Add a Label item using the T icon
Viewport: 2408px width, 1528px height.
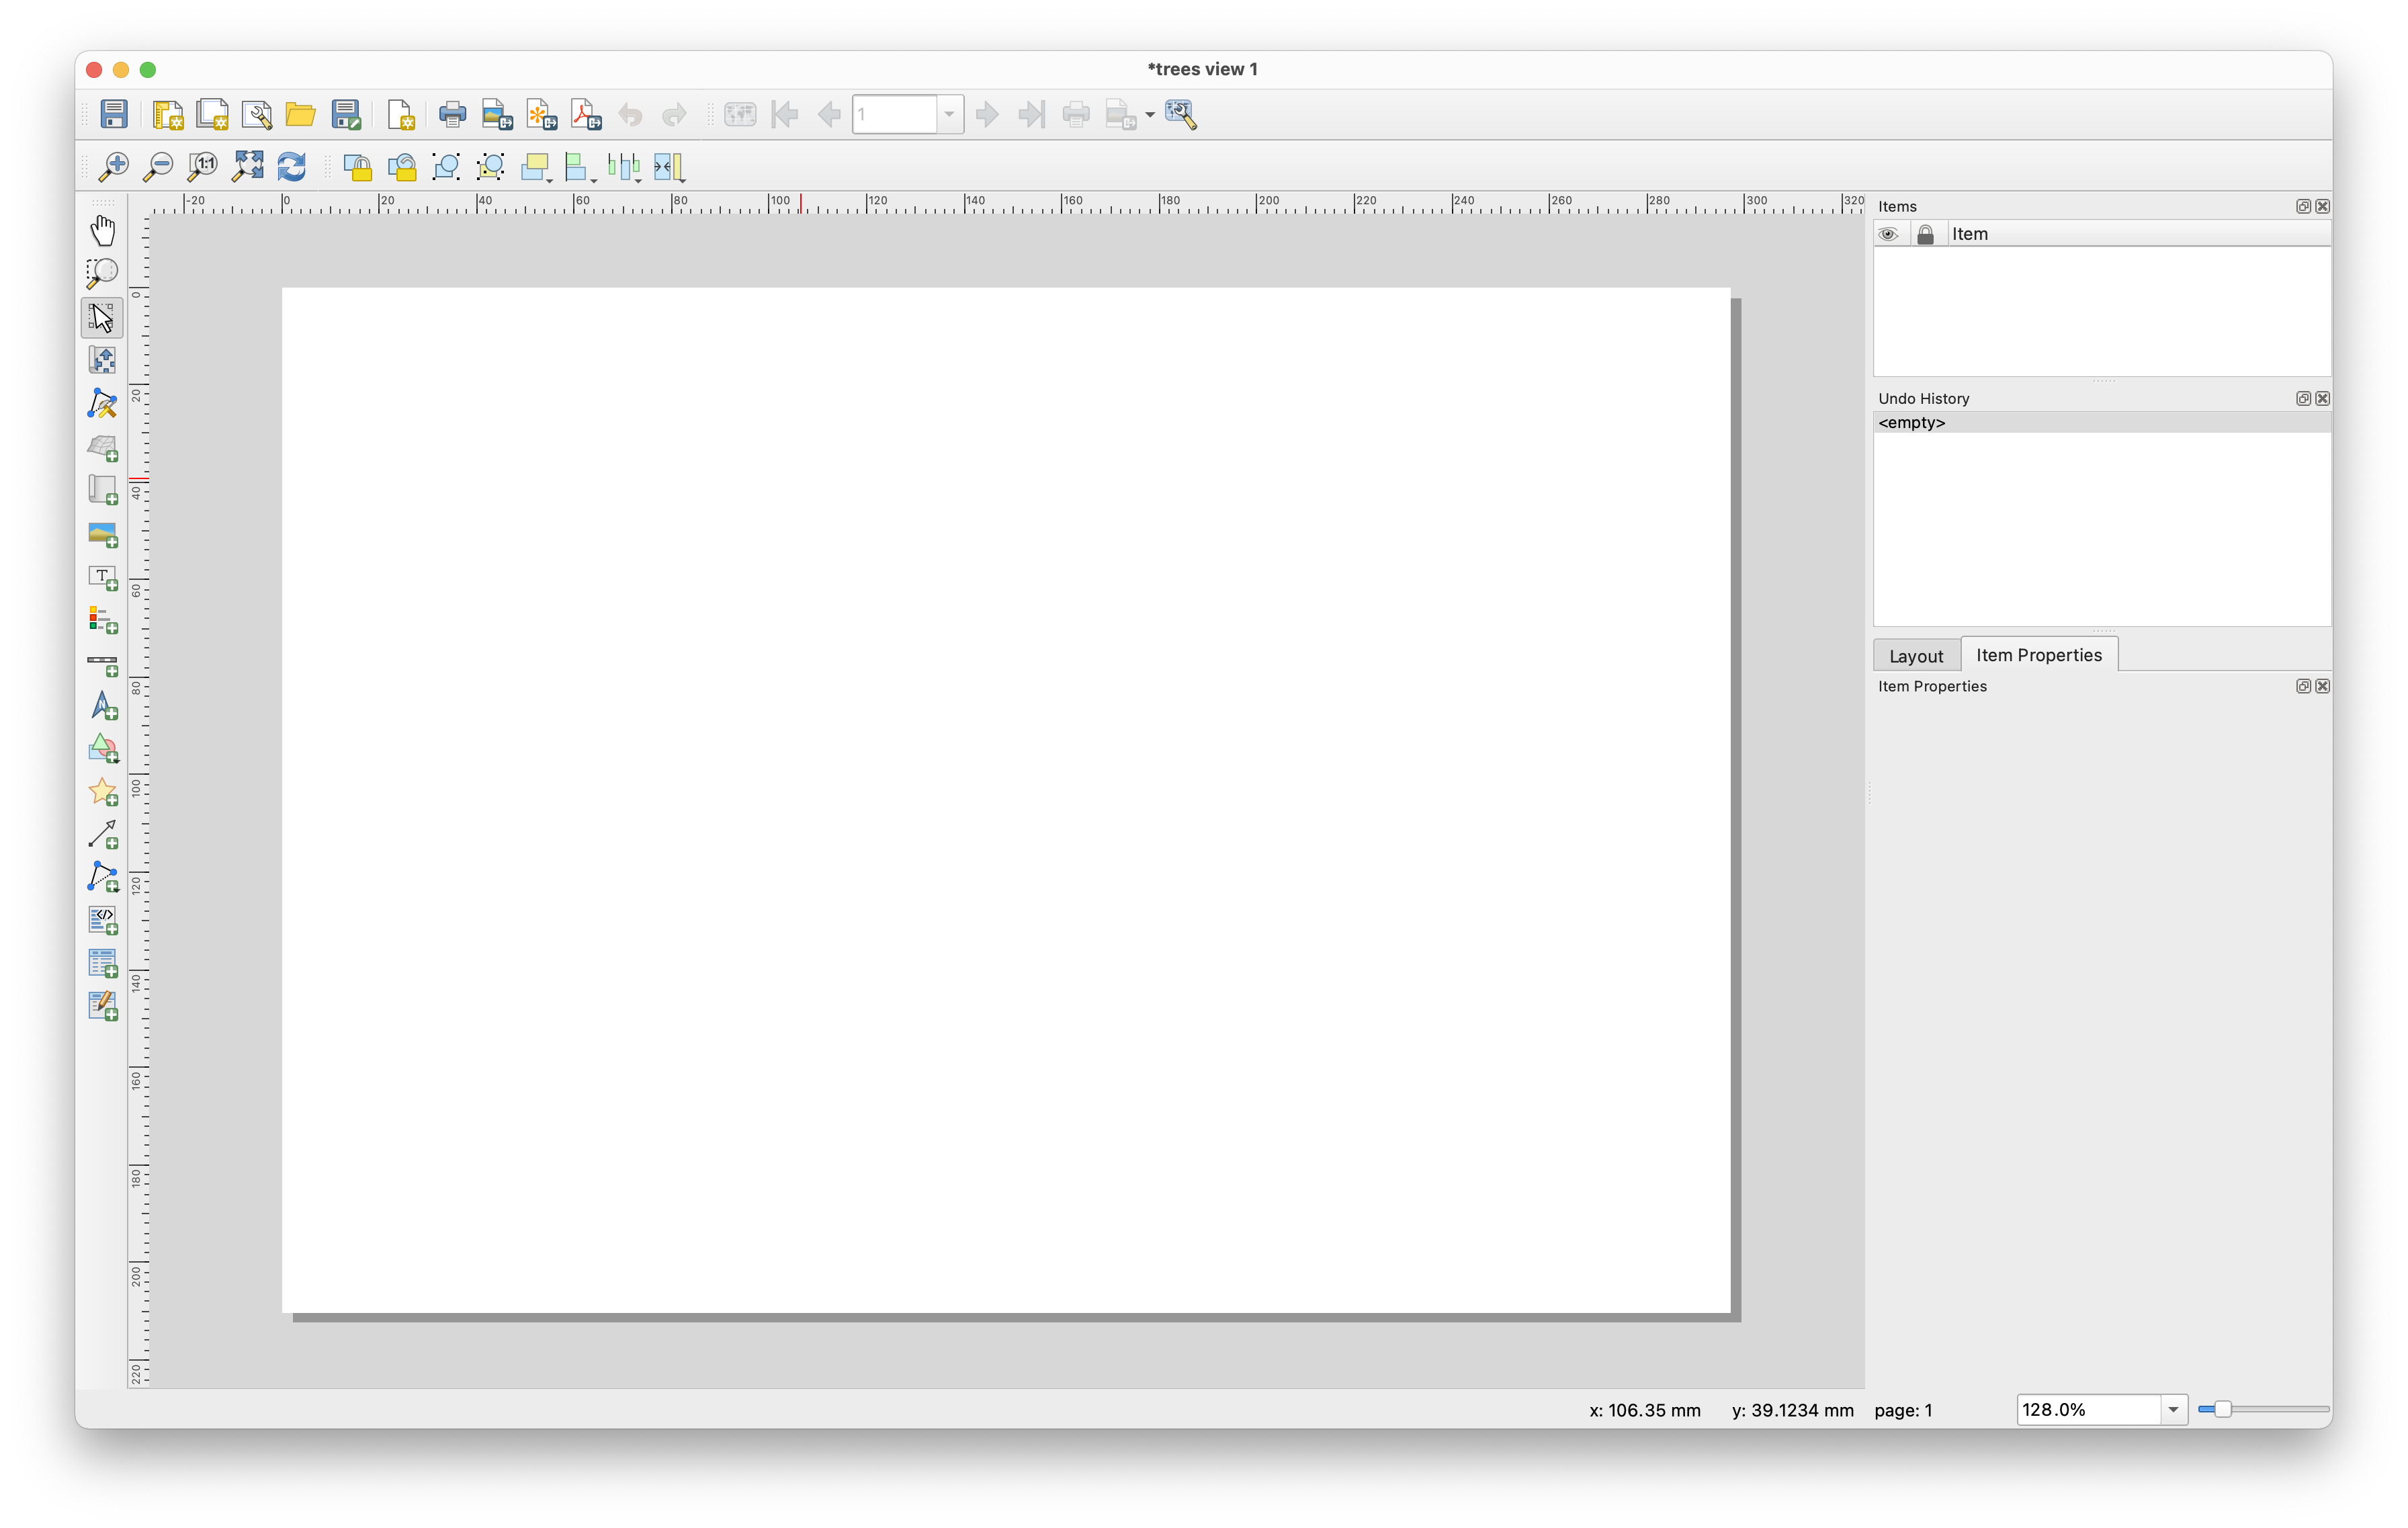103,577
